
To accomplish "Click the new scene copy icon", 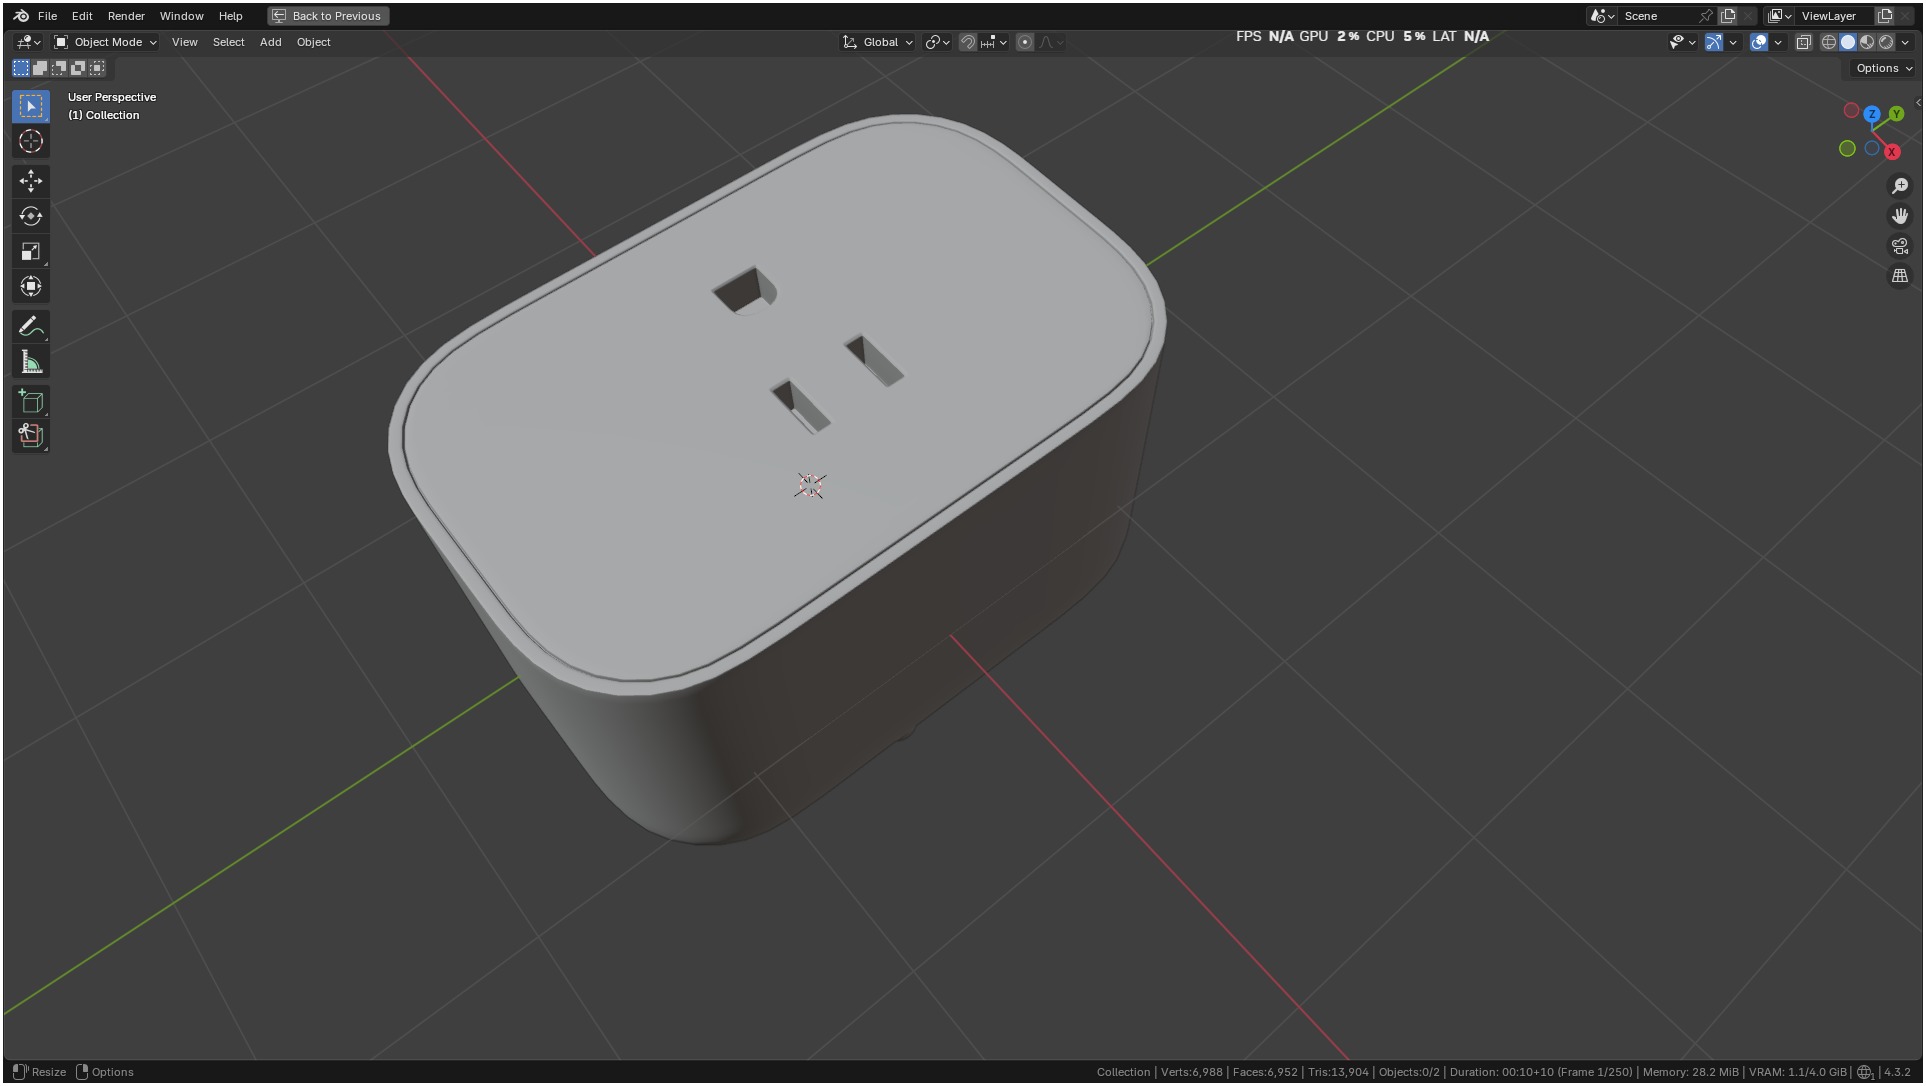I will [1728, 16].
